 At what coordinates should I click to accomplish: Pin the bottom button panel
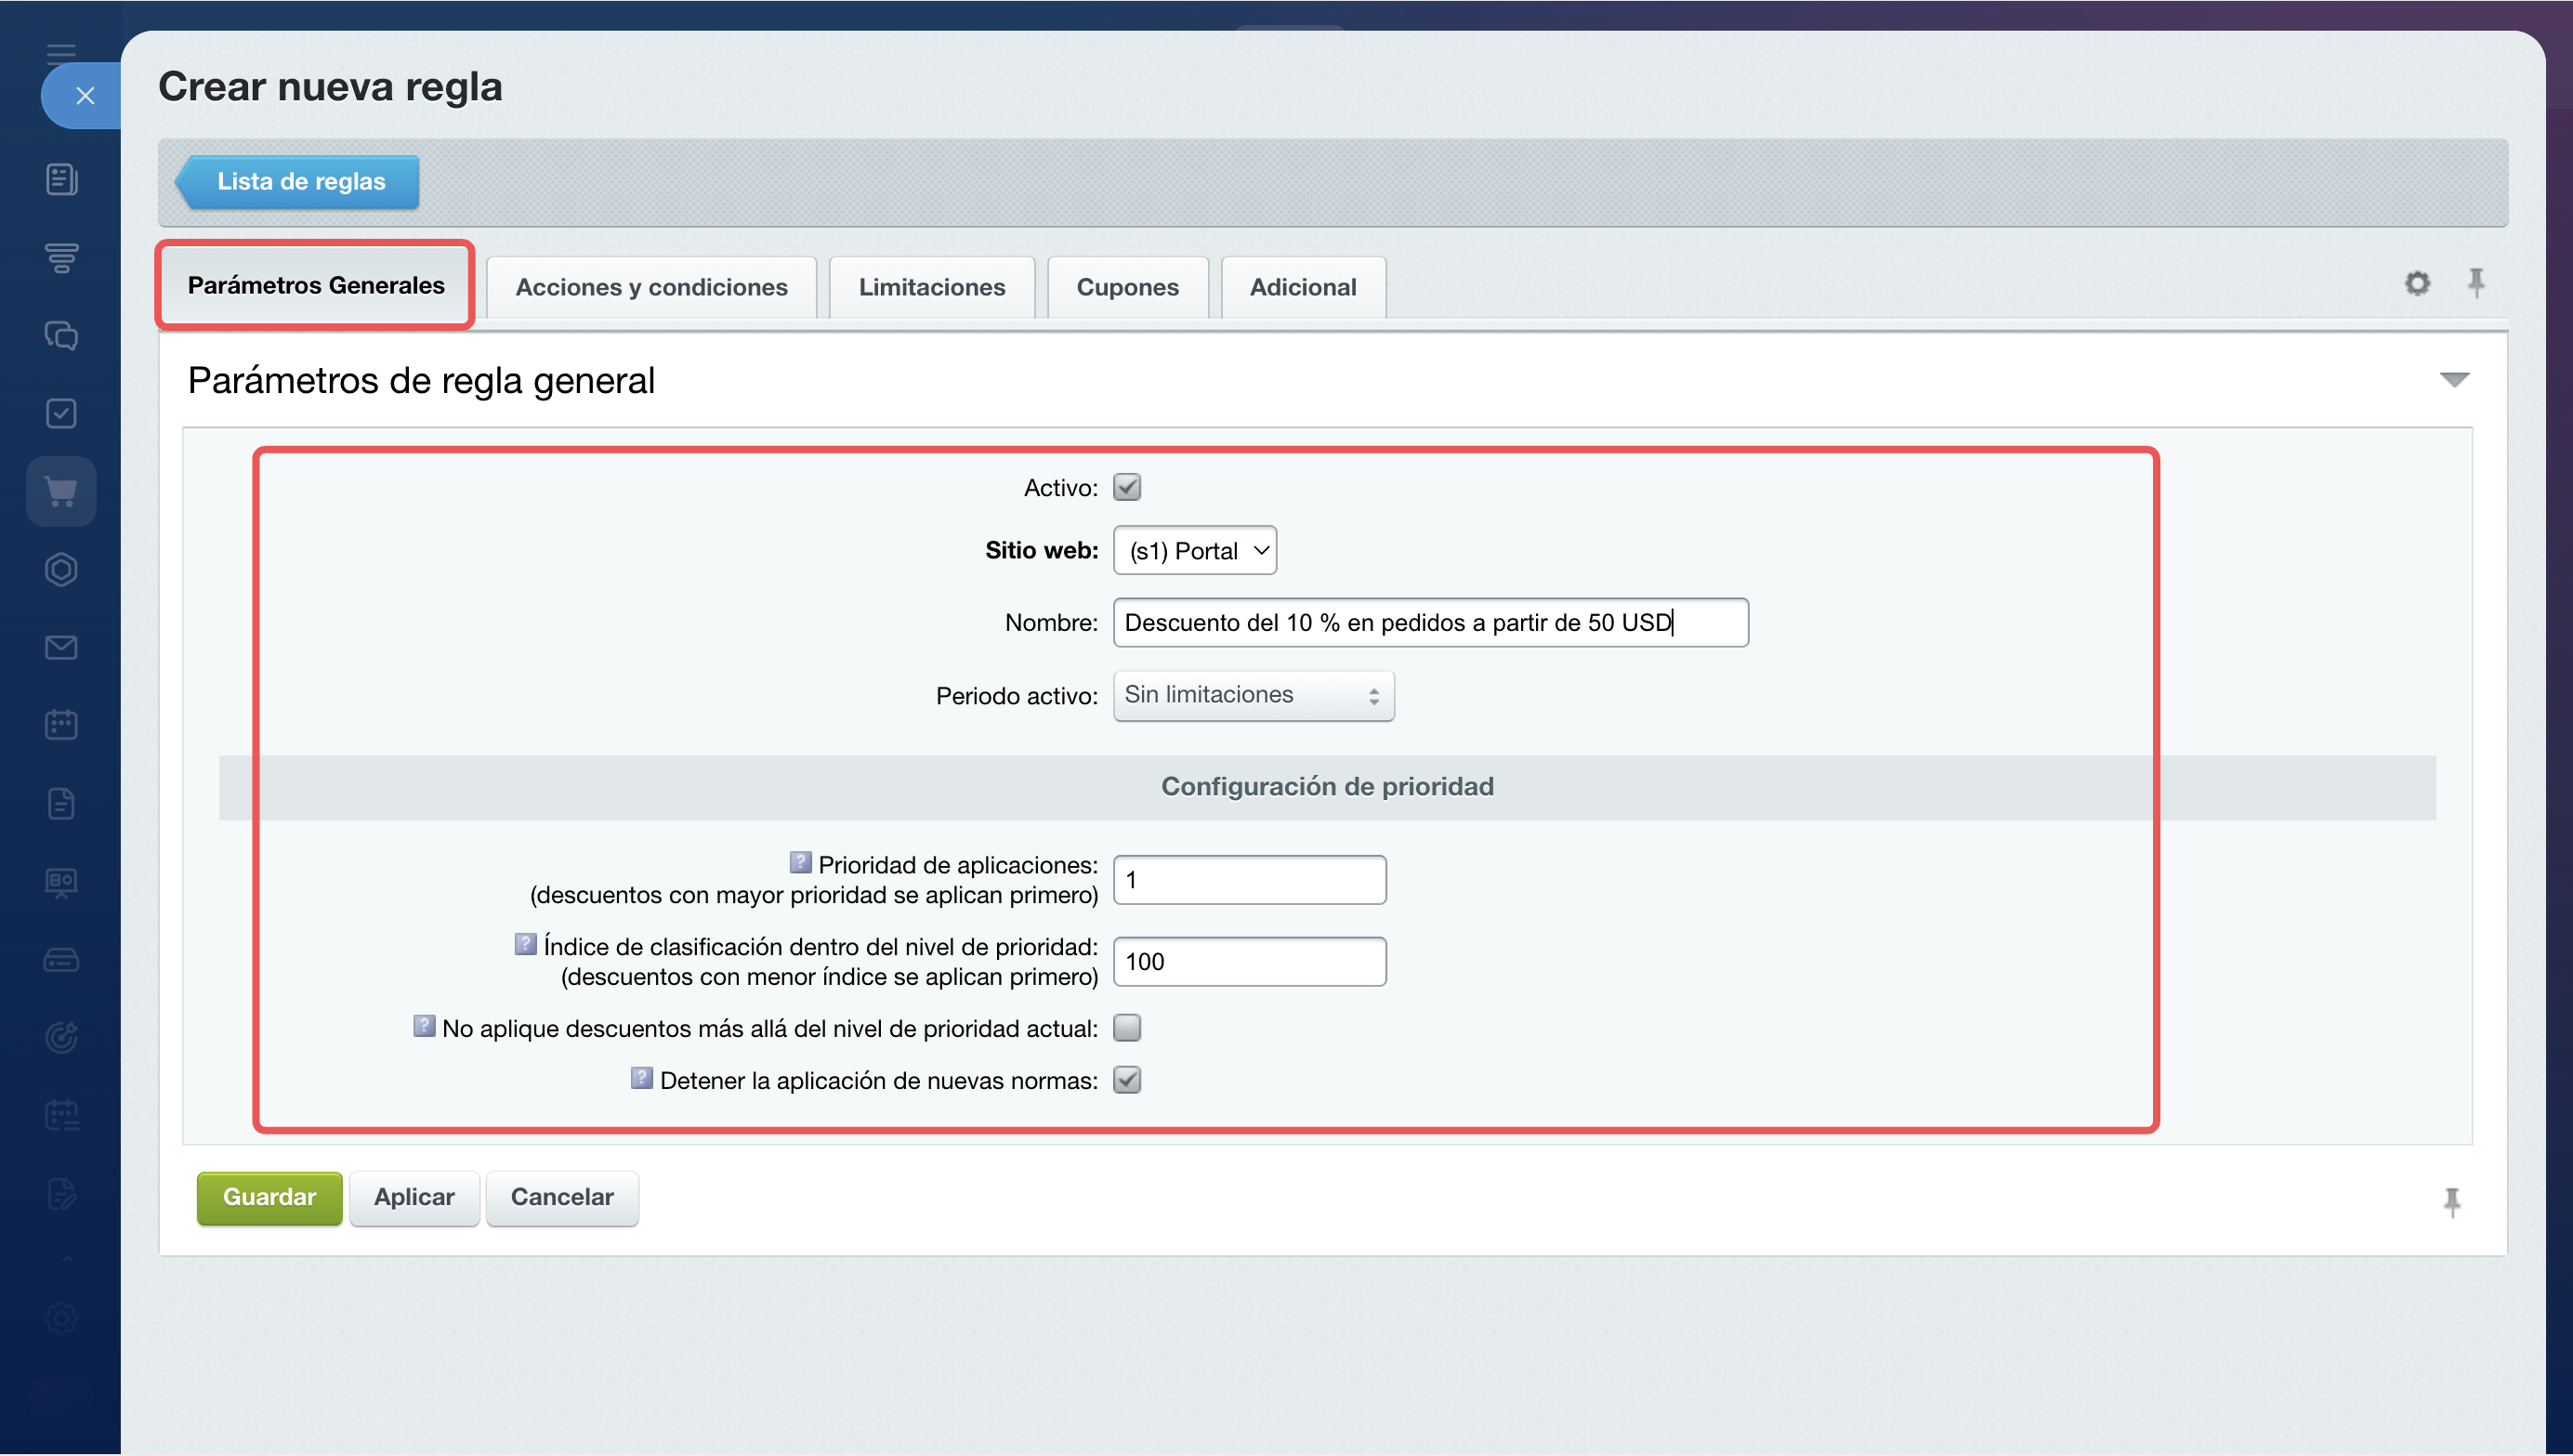click(x=2451, y=1201)
